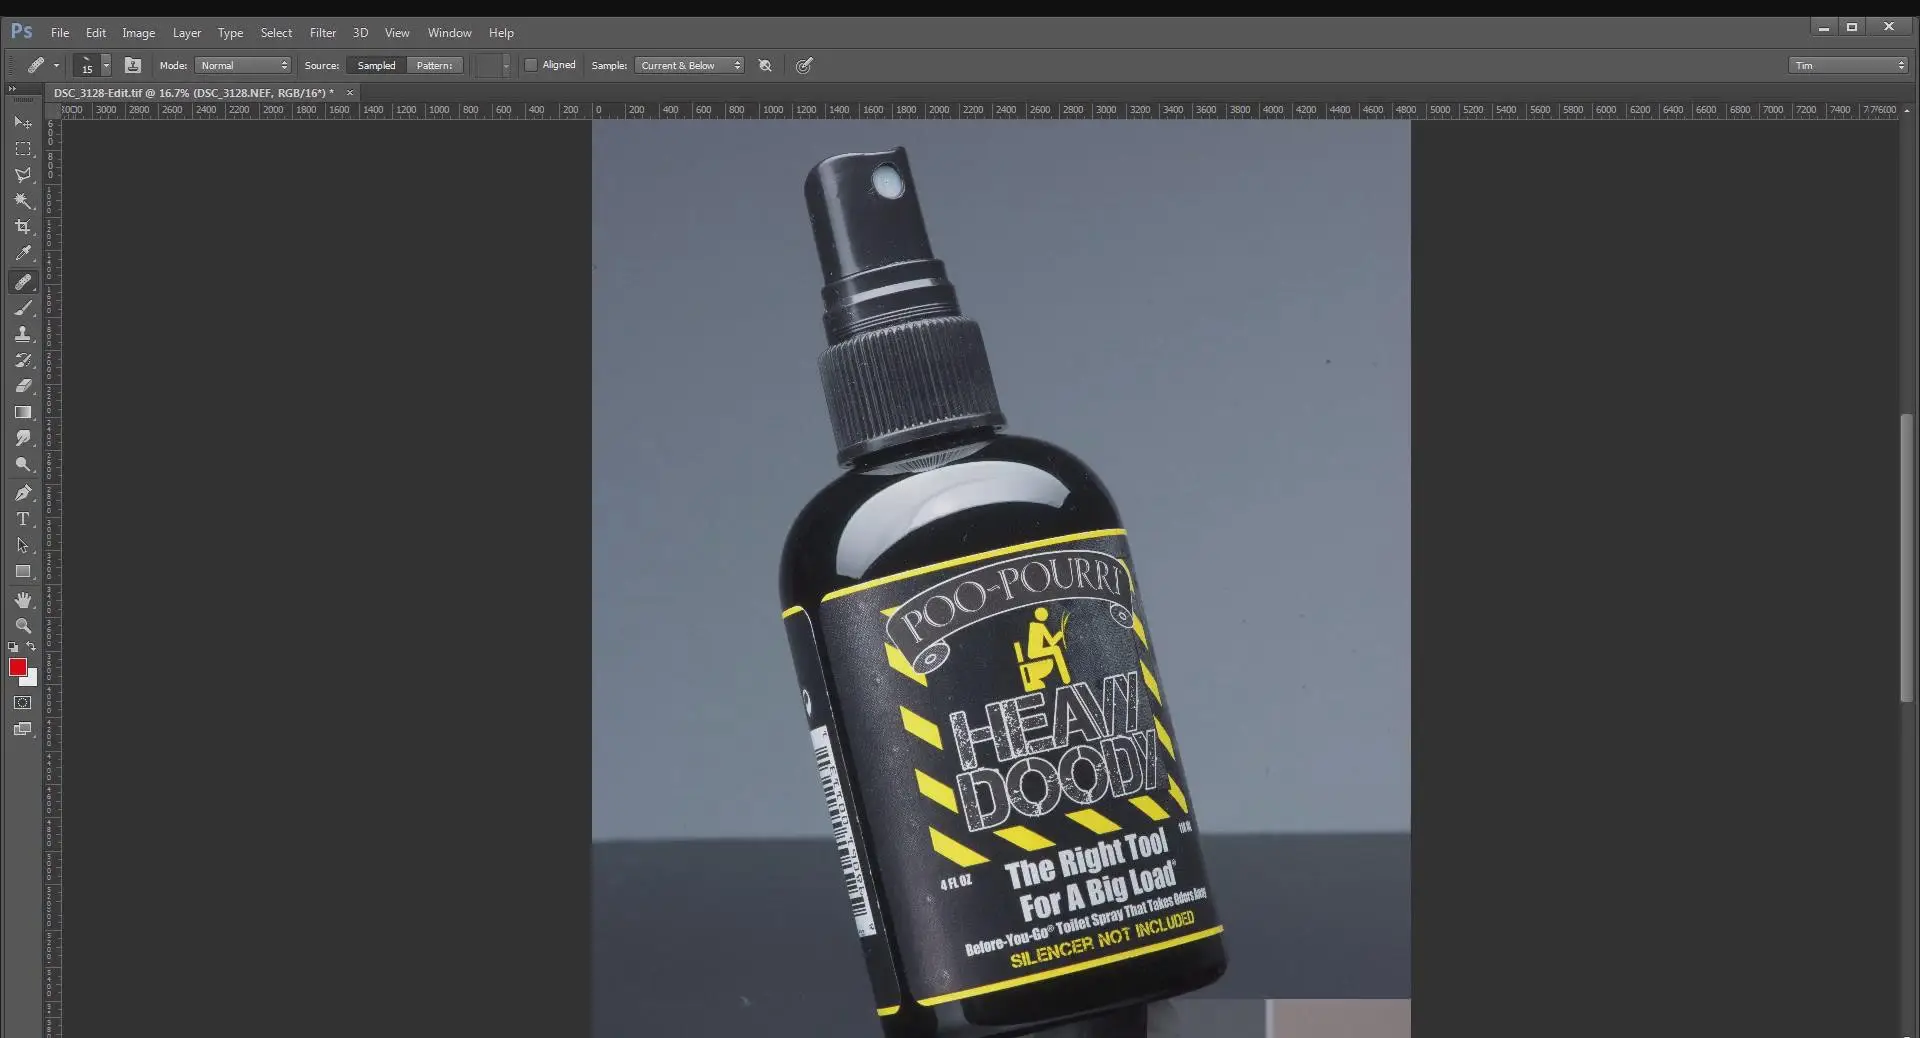Select the Hand tool

(x=22, y=600)
